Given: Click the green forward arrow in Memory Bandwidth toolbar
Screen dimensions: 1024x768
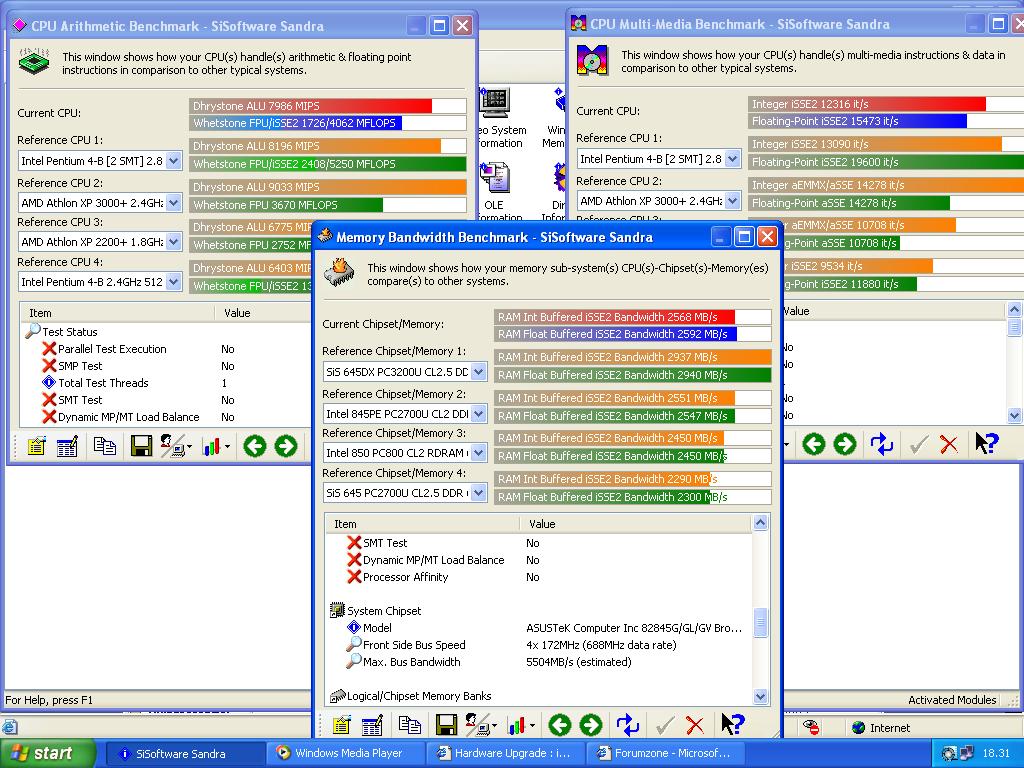Looking at the screenshot, I should pyautogui.click(x=591, y=724).
